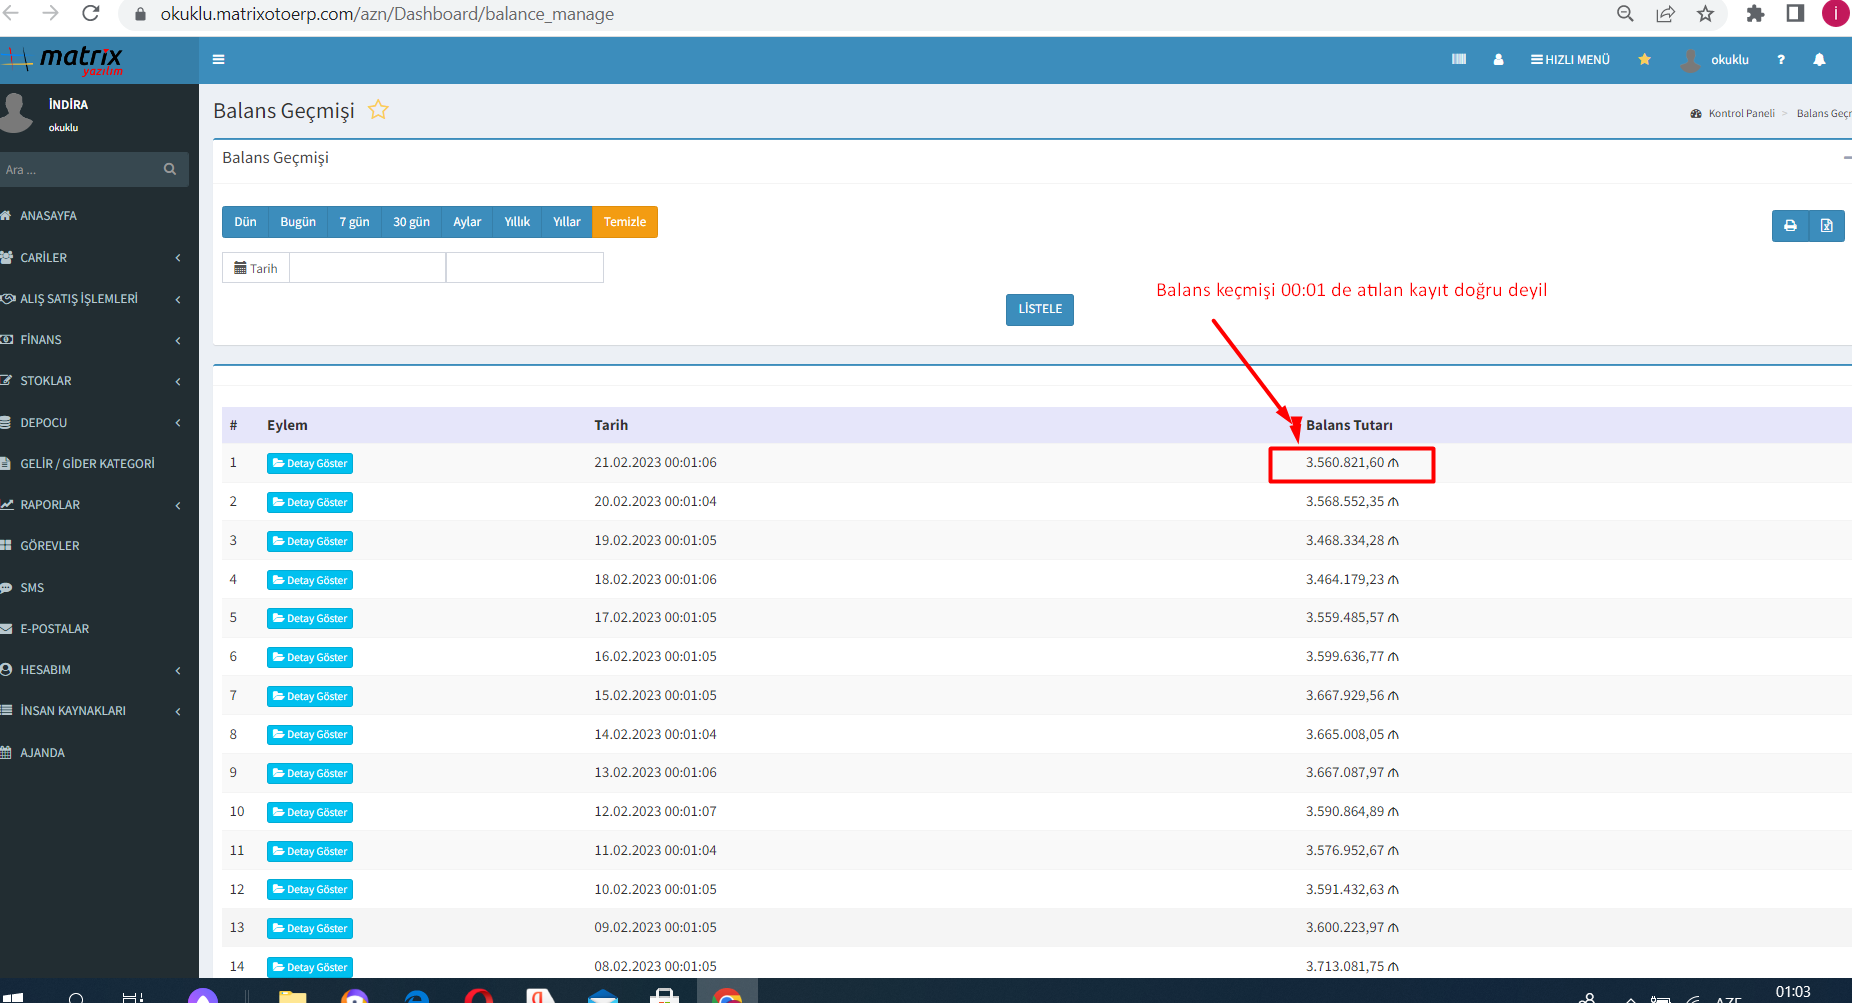
Task: Select the 30 gün date filter
Action: [x=411, y=222]
